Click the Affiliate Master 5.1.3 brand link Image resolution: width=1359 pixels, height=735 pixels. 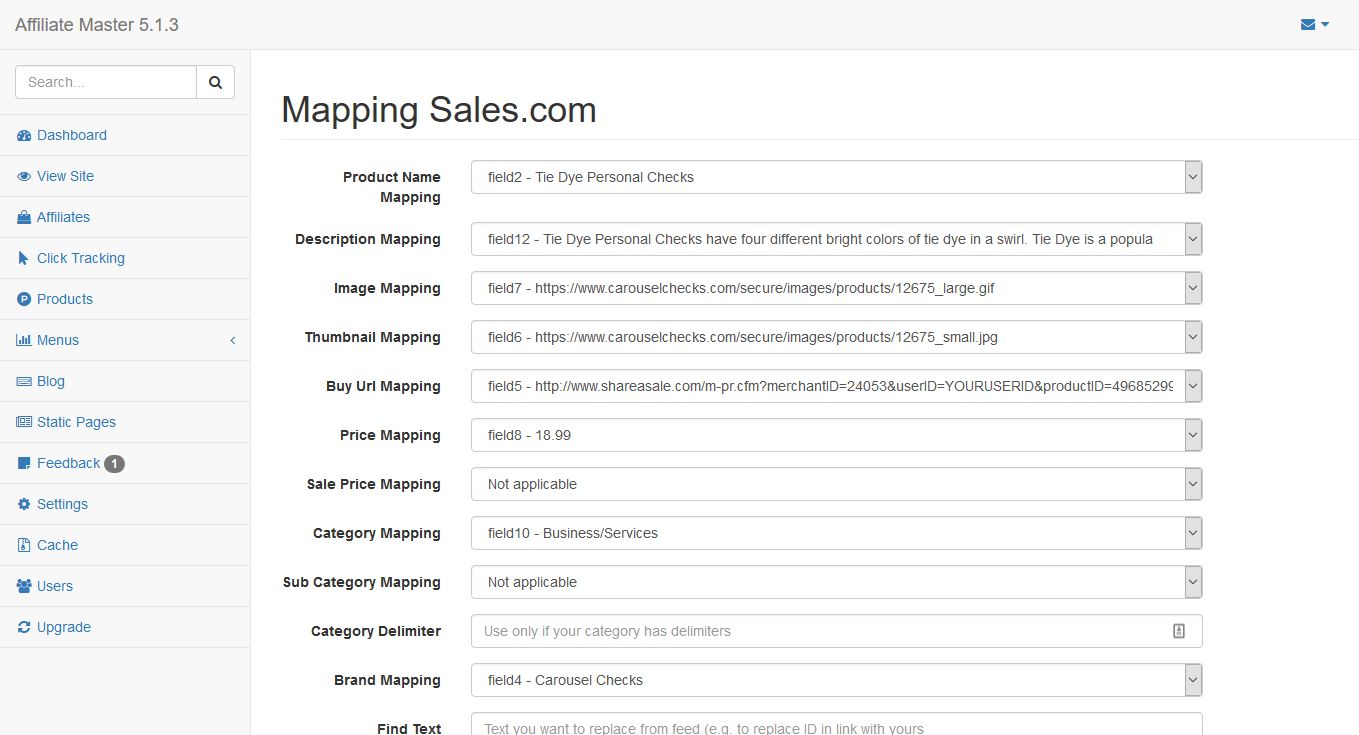coord(97,25)
